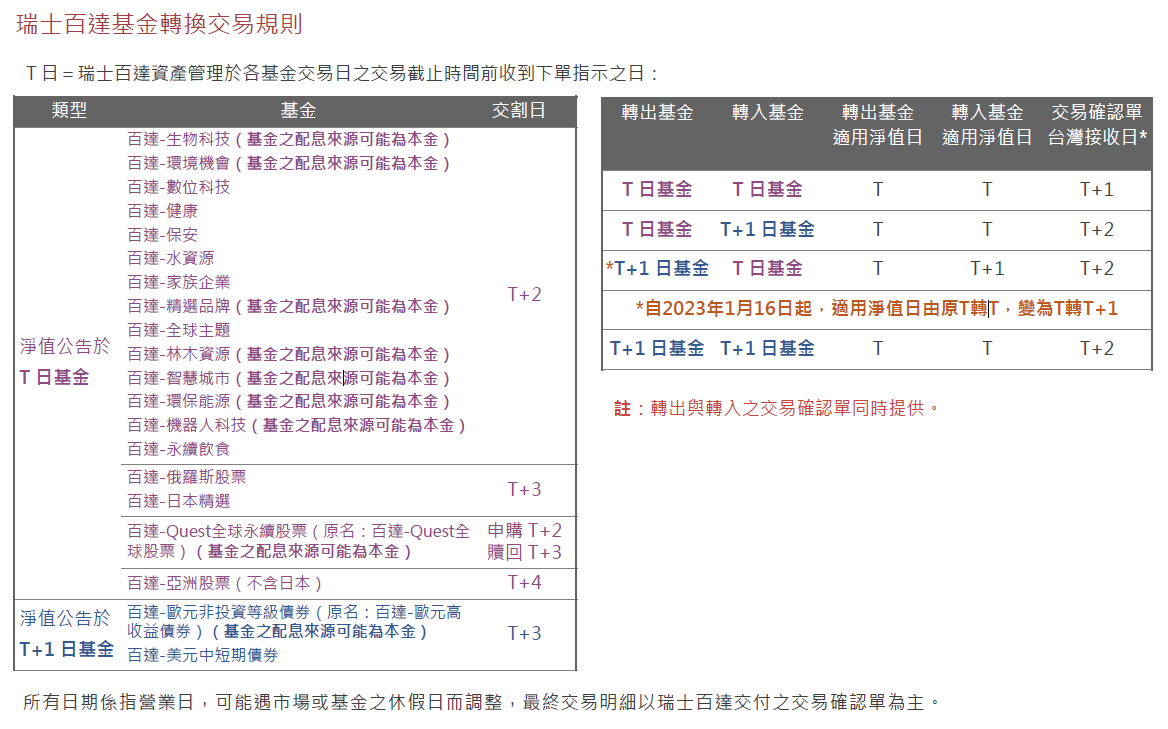The image size is (1168, 729).
Task: Click the T+1 receipt date in first row
Action: point(1096,190)
